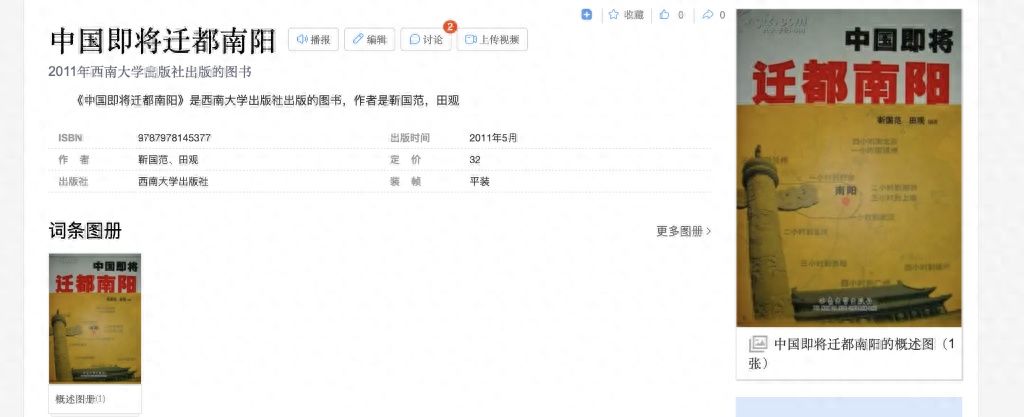Click the 出版社 field label
Screen dimensions: 1024x417
73,182
